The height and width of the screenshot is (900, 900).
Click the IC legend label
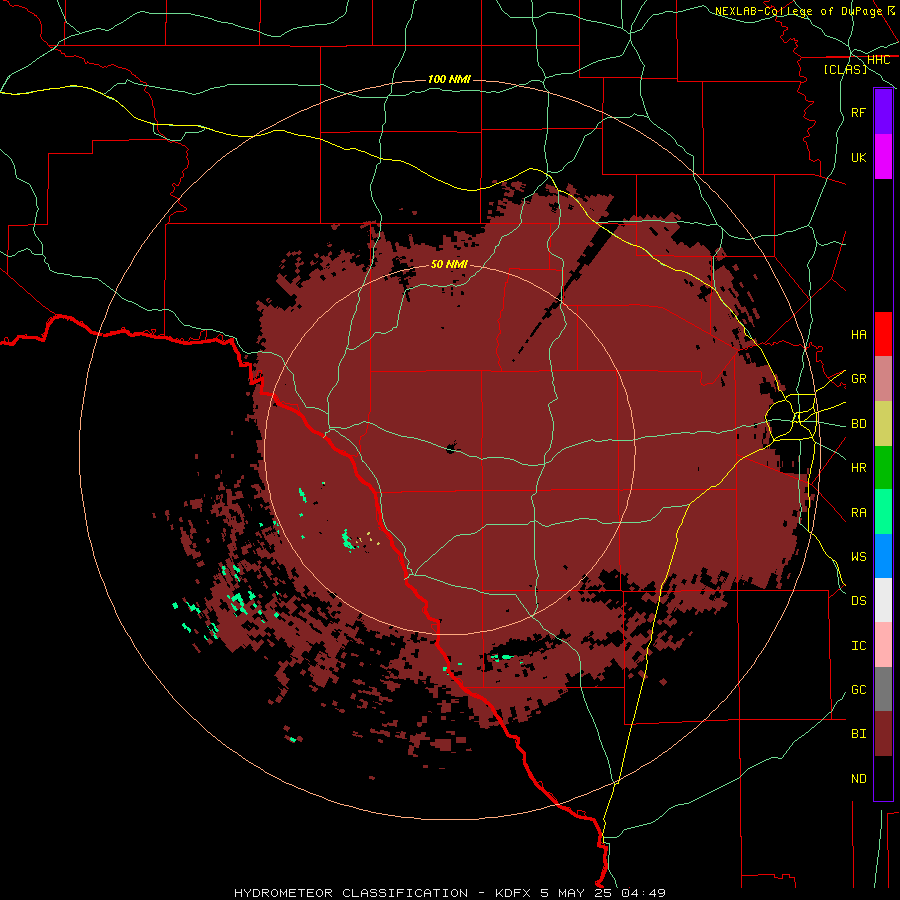coord(859,645)
